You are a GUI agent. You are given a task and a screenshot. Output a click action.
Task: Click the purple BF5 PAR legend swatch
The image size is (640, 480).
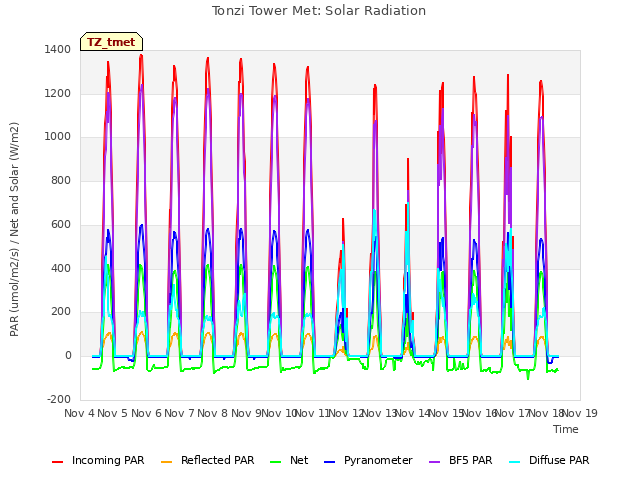coord(435,462)
